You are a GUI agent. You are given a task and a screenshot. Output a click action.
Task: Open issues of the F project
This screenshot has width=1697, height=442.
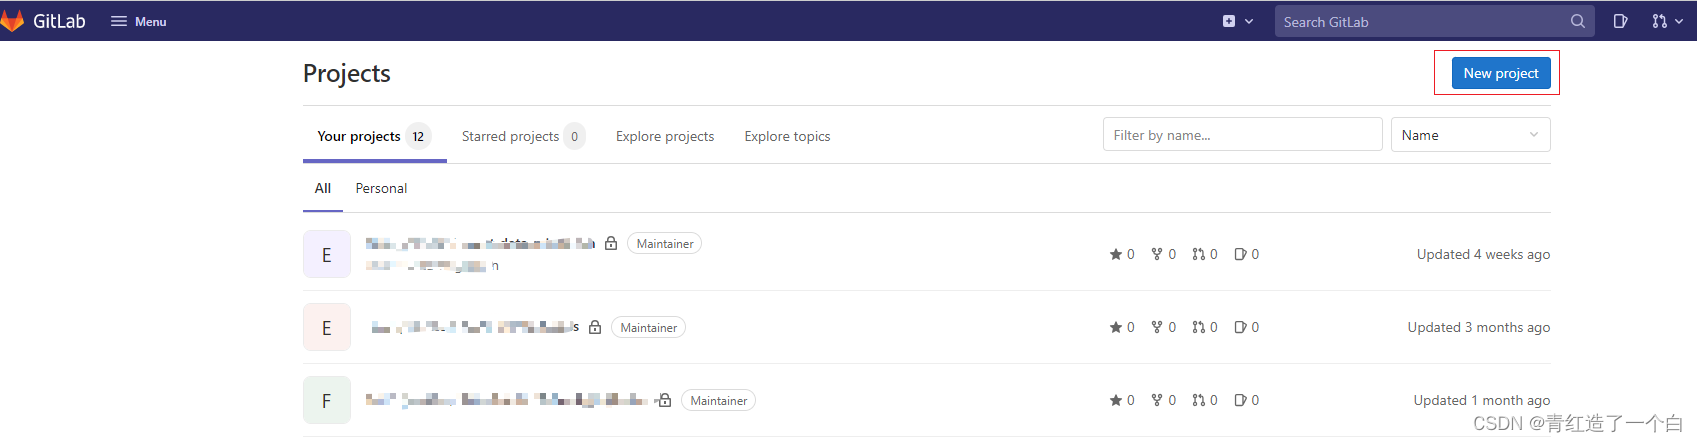point(1247,400)
